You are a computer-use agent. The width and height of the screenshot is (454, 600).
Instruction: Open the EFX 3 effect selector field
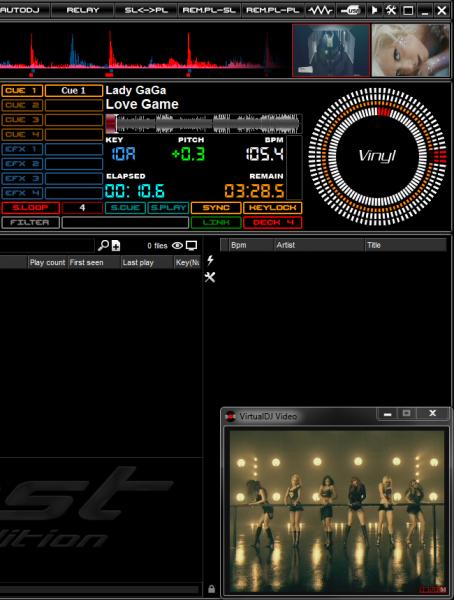click(74, 178)
